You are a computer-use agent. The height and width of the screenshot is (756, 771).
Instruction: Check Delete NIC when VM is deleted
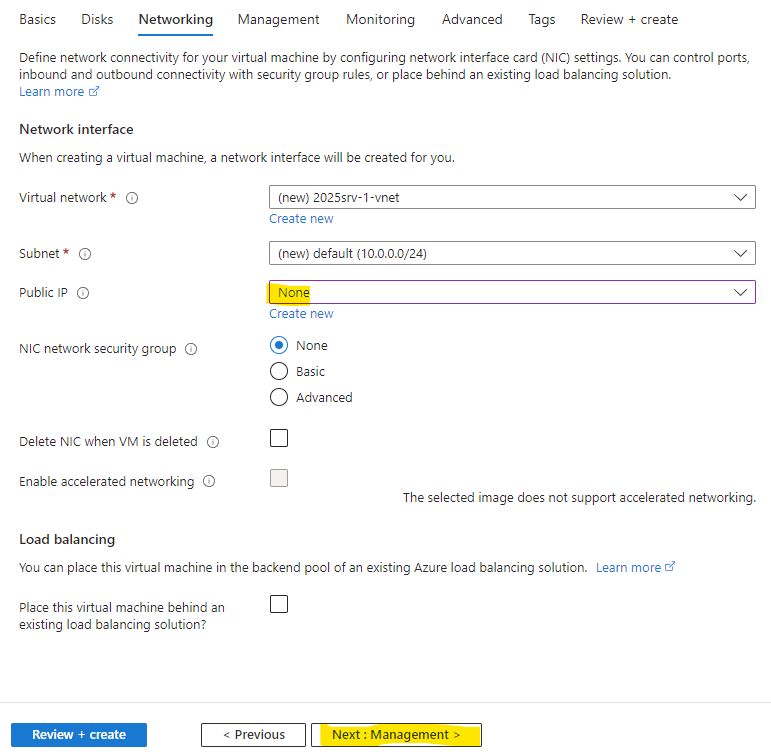tap(279, 438)
